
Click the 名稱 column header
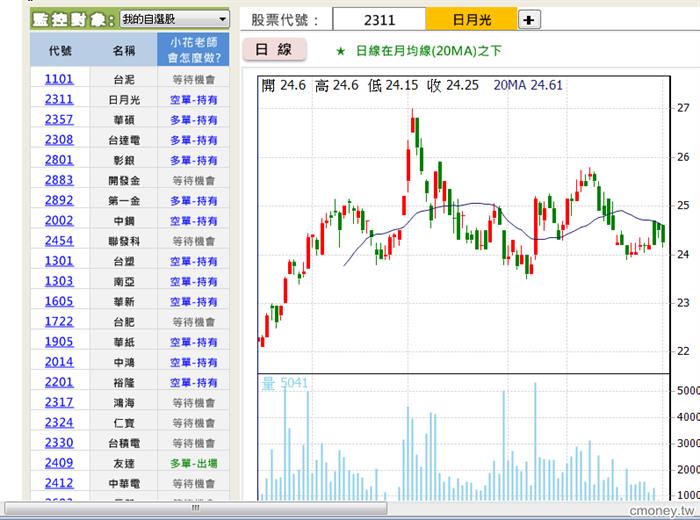(x=124, y=50)
